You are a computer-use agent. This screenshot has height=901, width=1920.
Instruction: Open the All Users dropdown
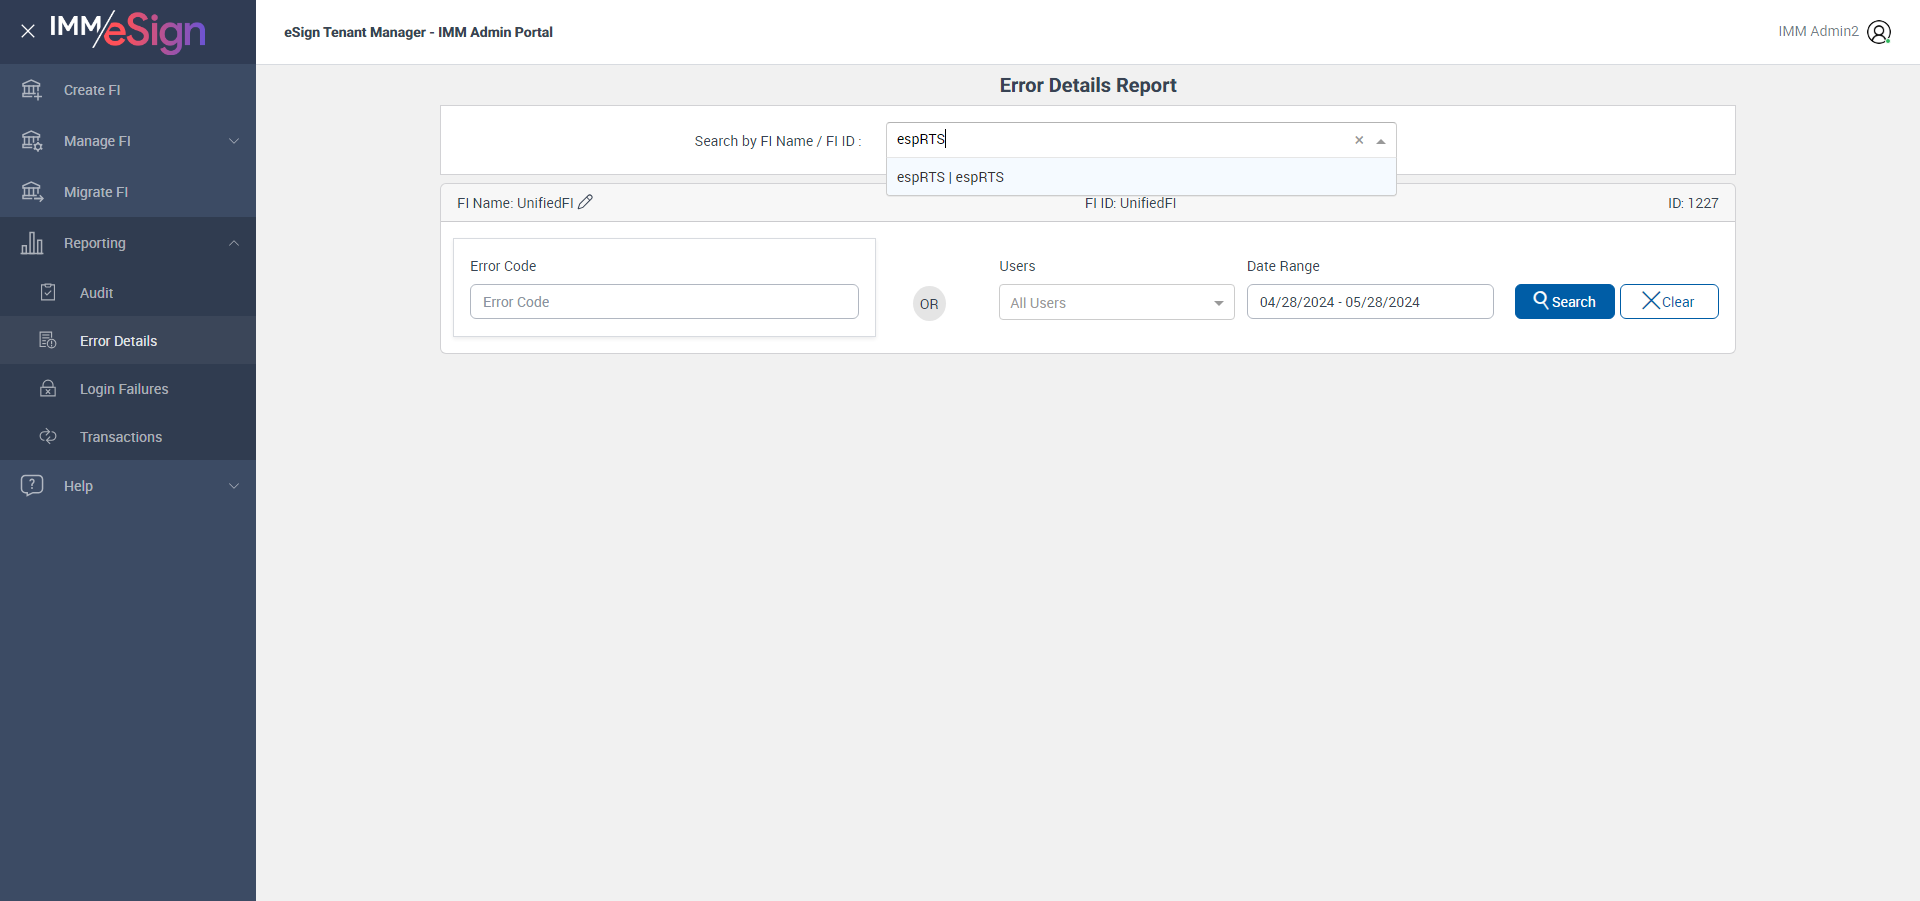coord(1116,303)
